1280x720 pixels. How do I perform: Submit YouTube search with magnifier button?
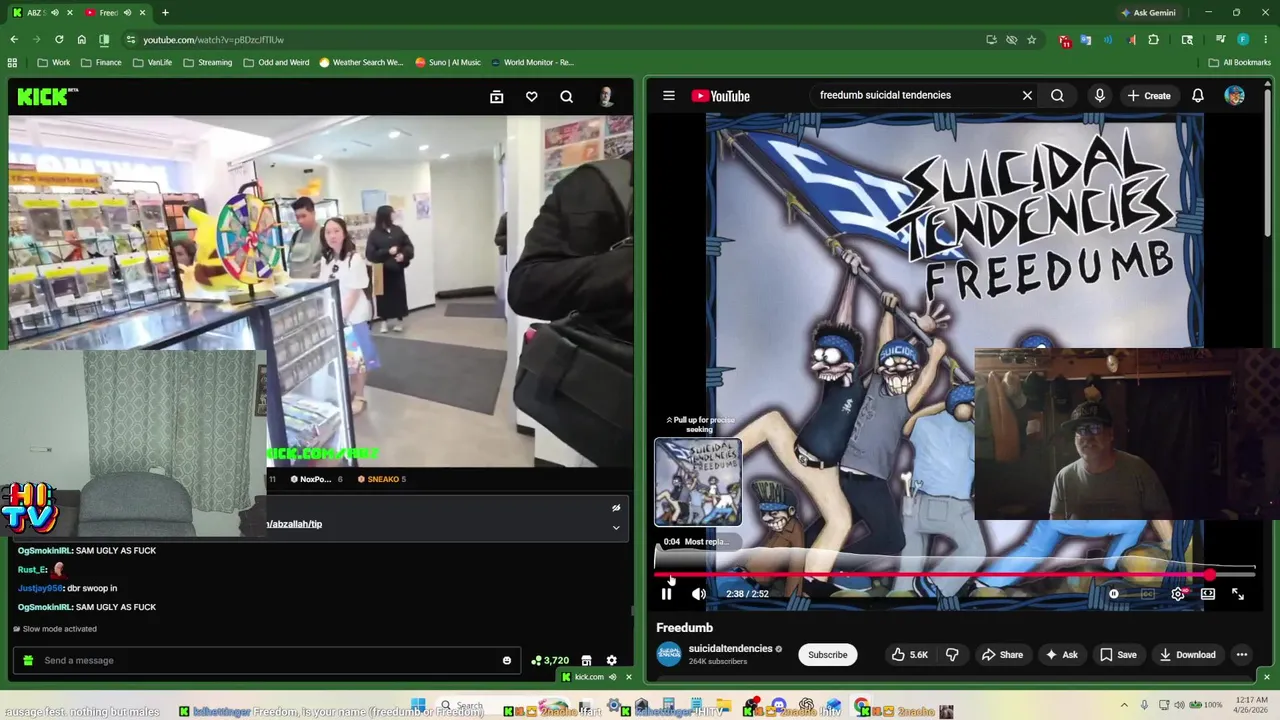click(1057, 96)
